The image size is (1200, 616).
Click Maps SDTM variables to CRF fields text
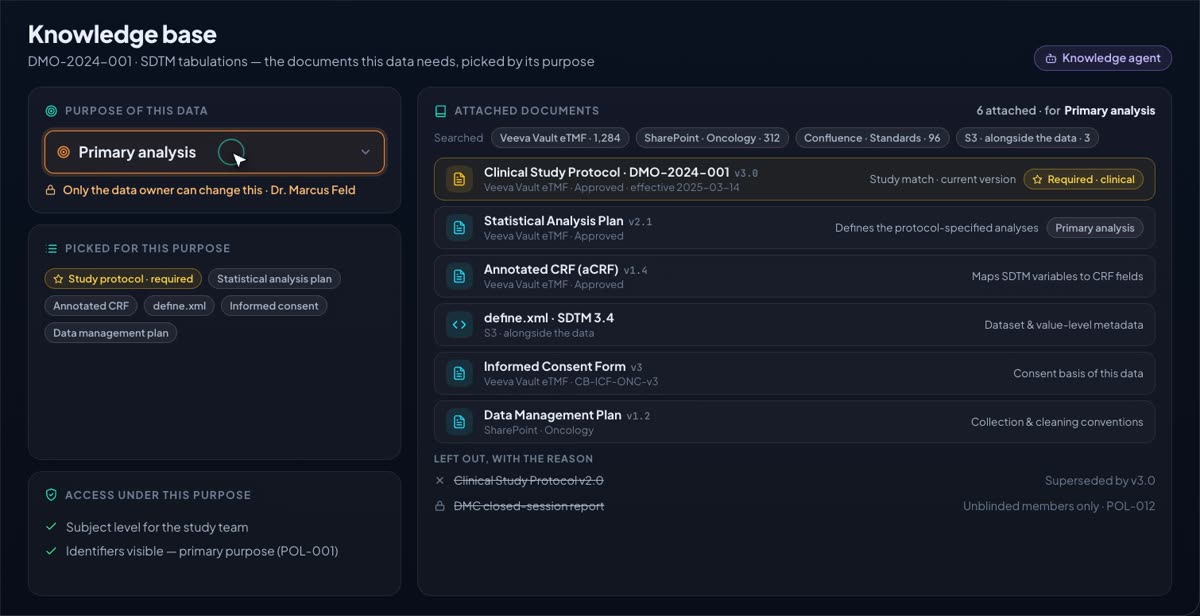[x=1057, y=276]
